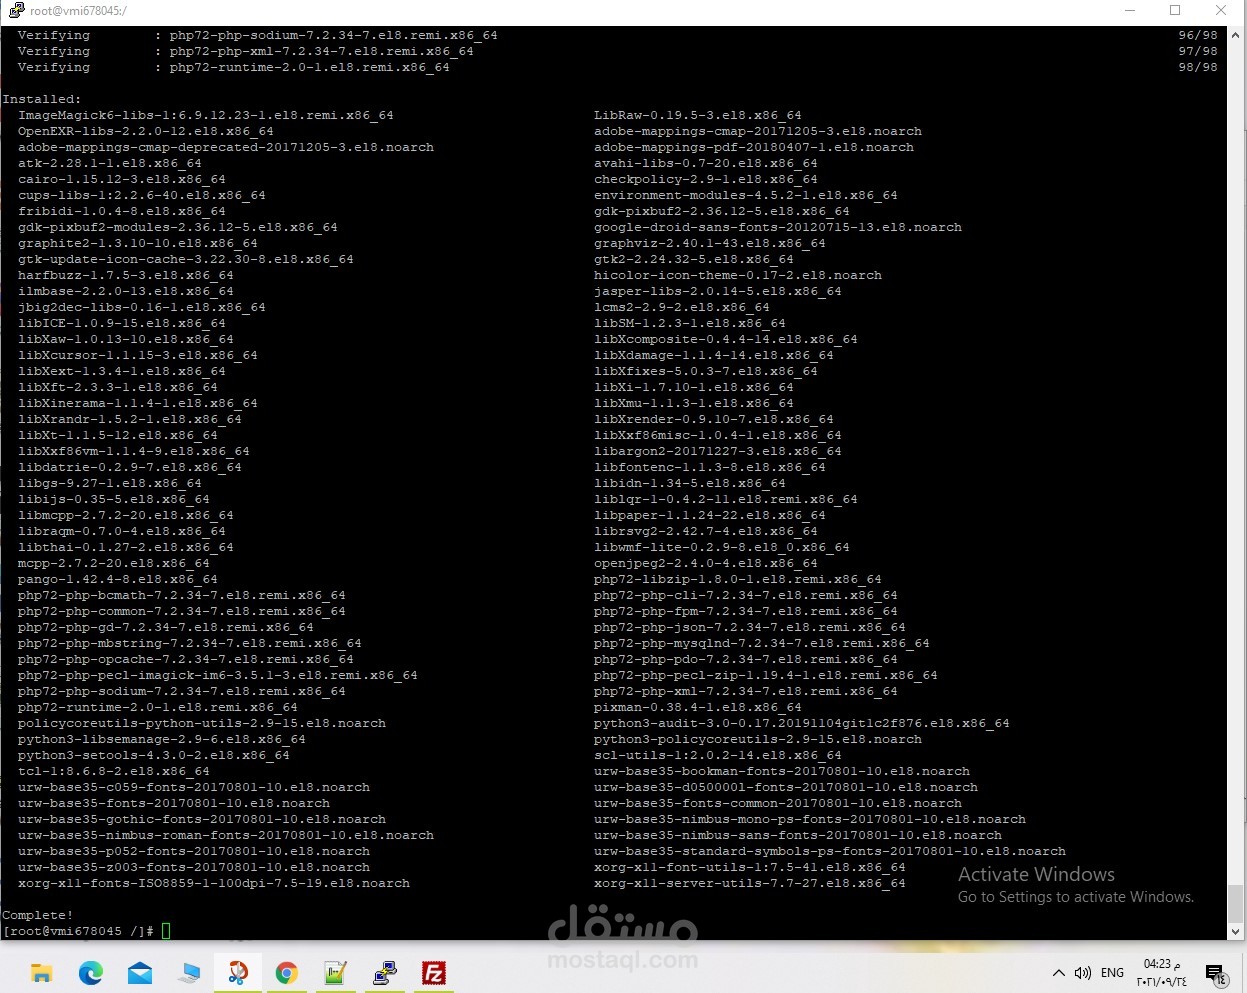The image size is (1247, 993).
Task: Open FileZilla from the taskbar
Action: click(434, 973)
